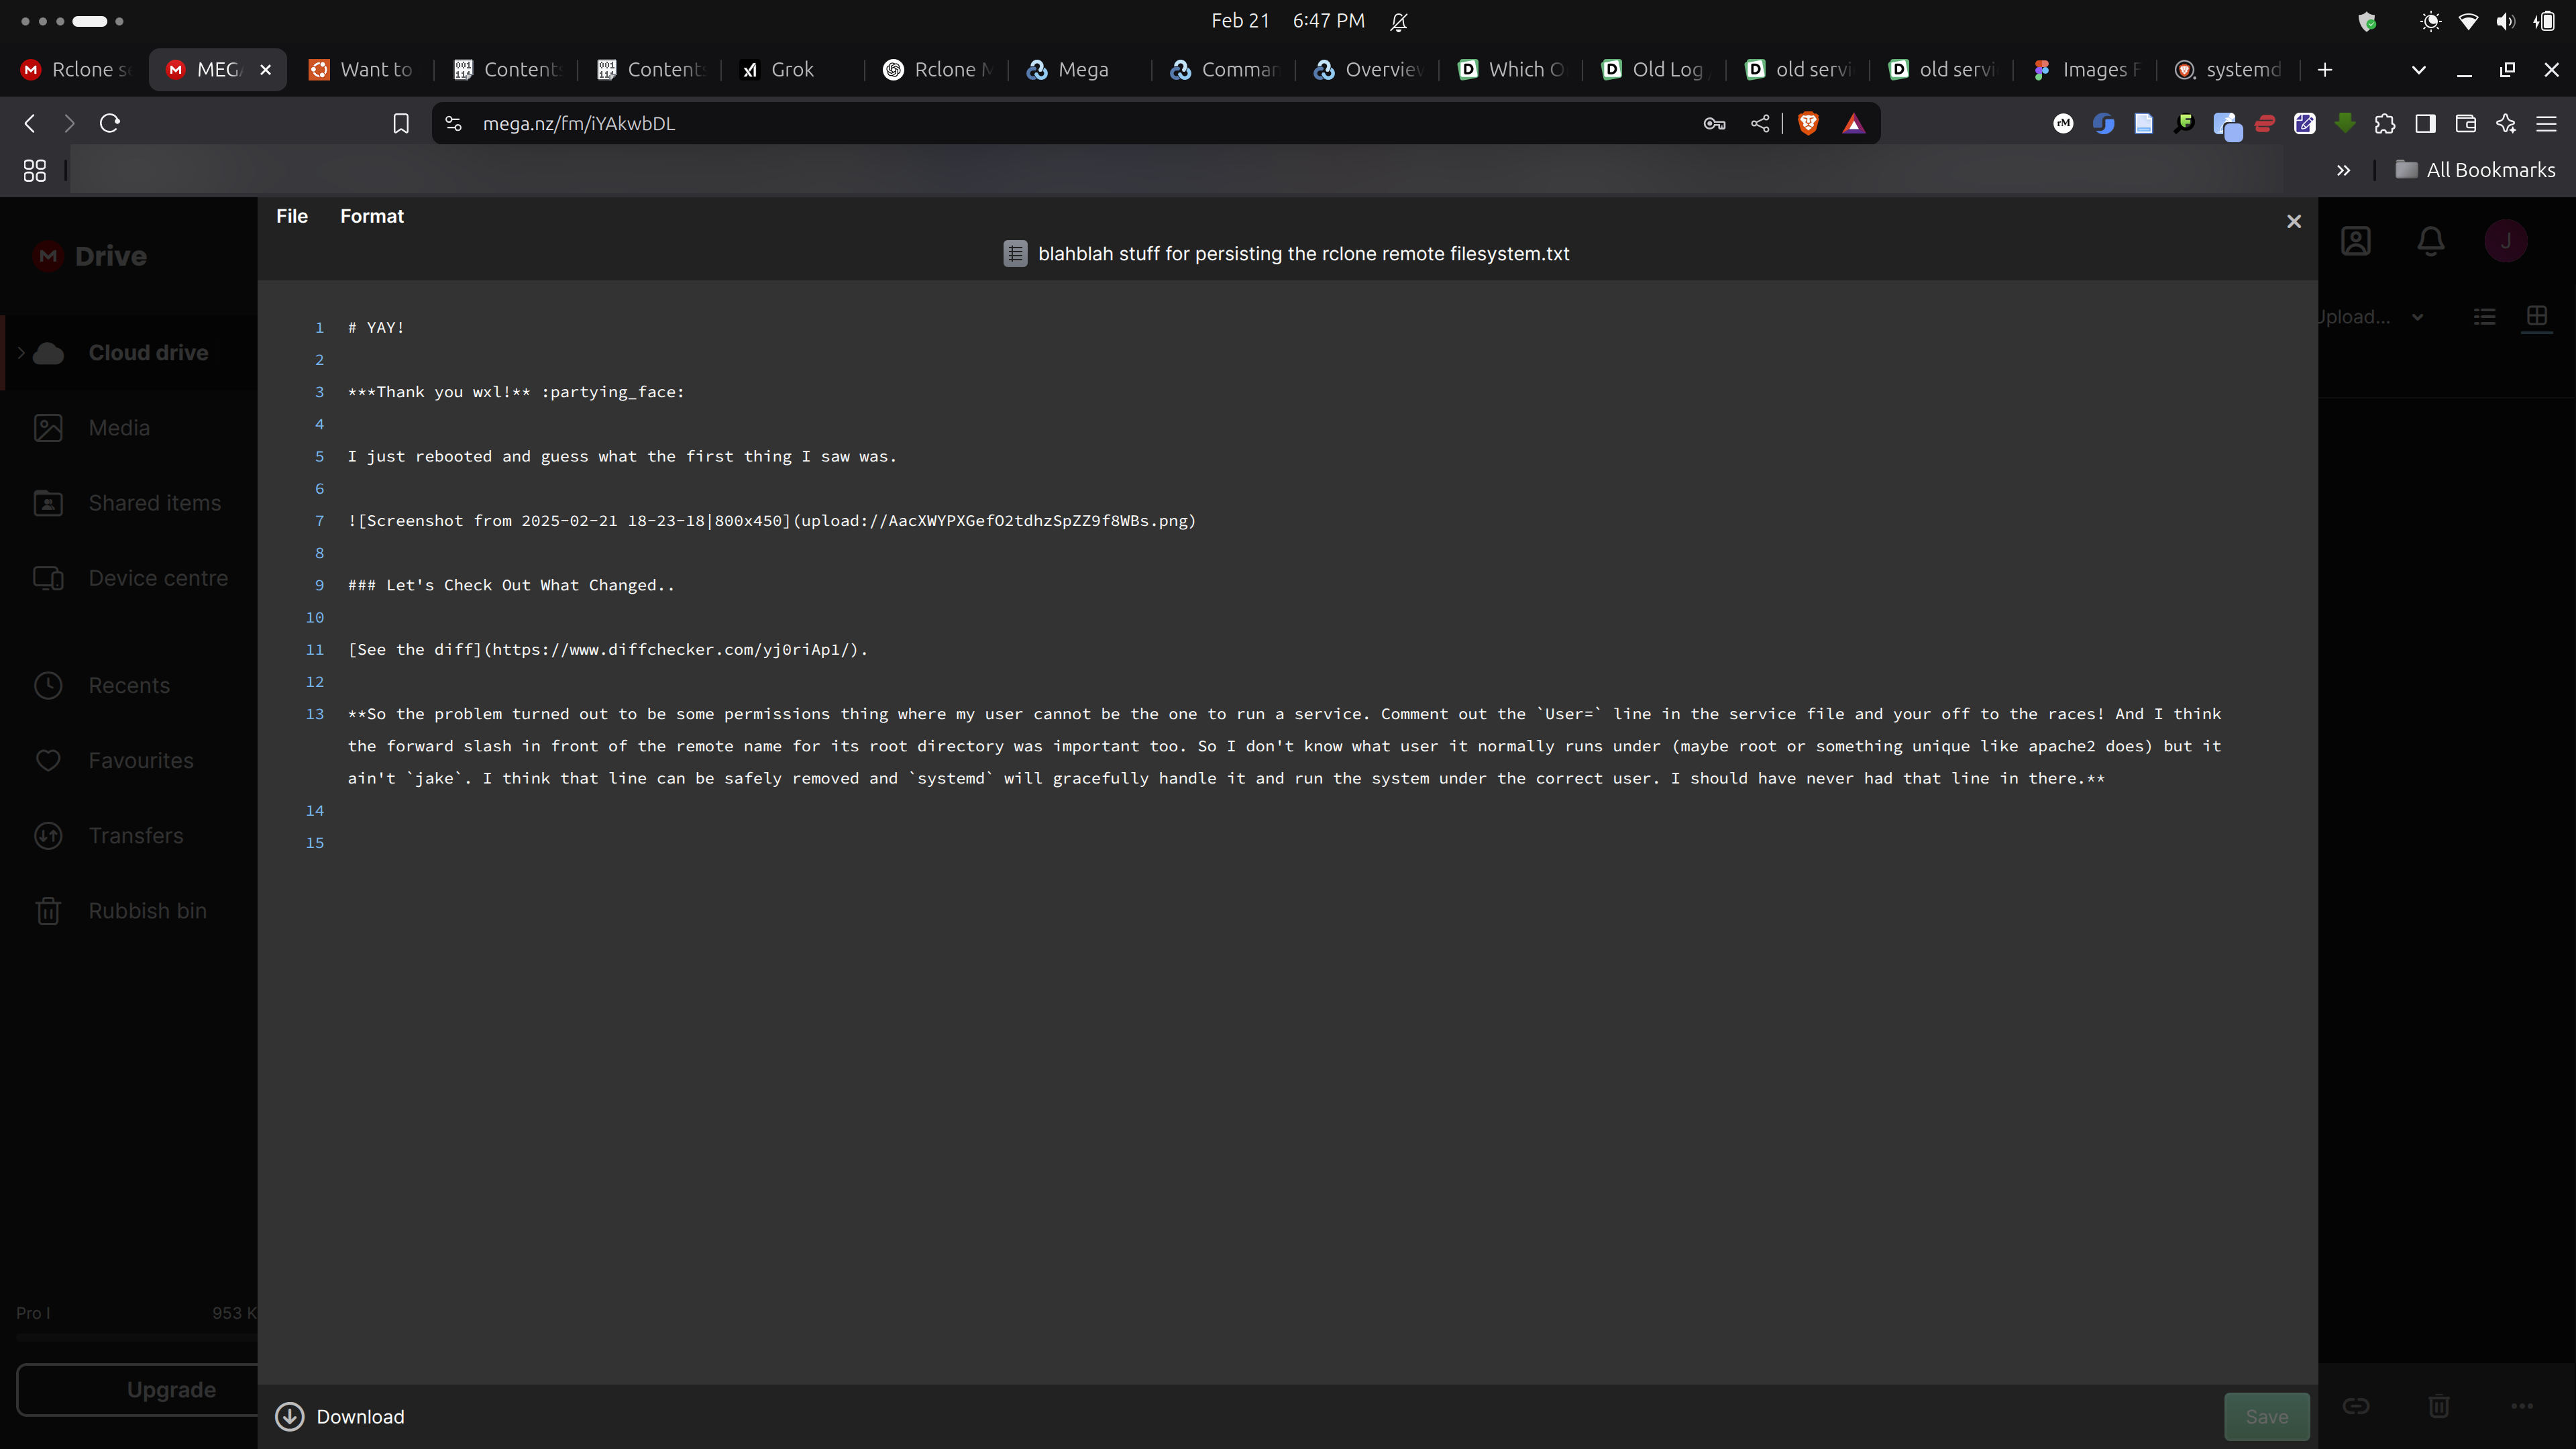
Task: Open the browser extensions puzzle icon
Action: (2385, 123)
